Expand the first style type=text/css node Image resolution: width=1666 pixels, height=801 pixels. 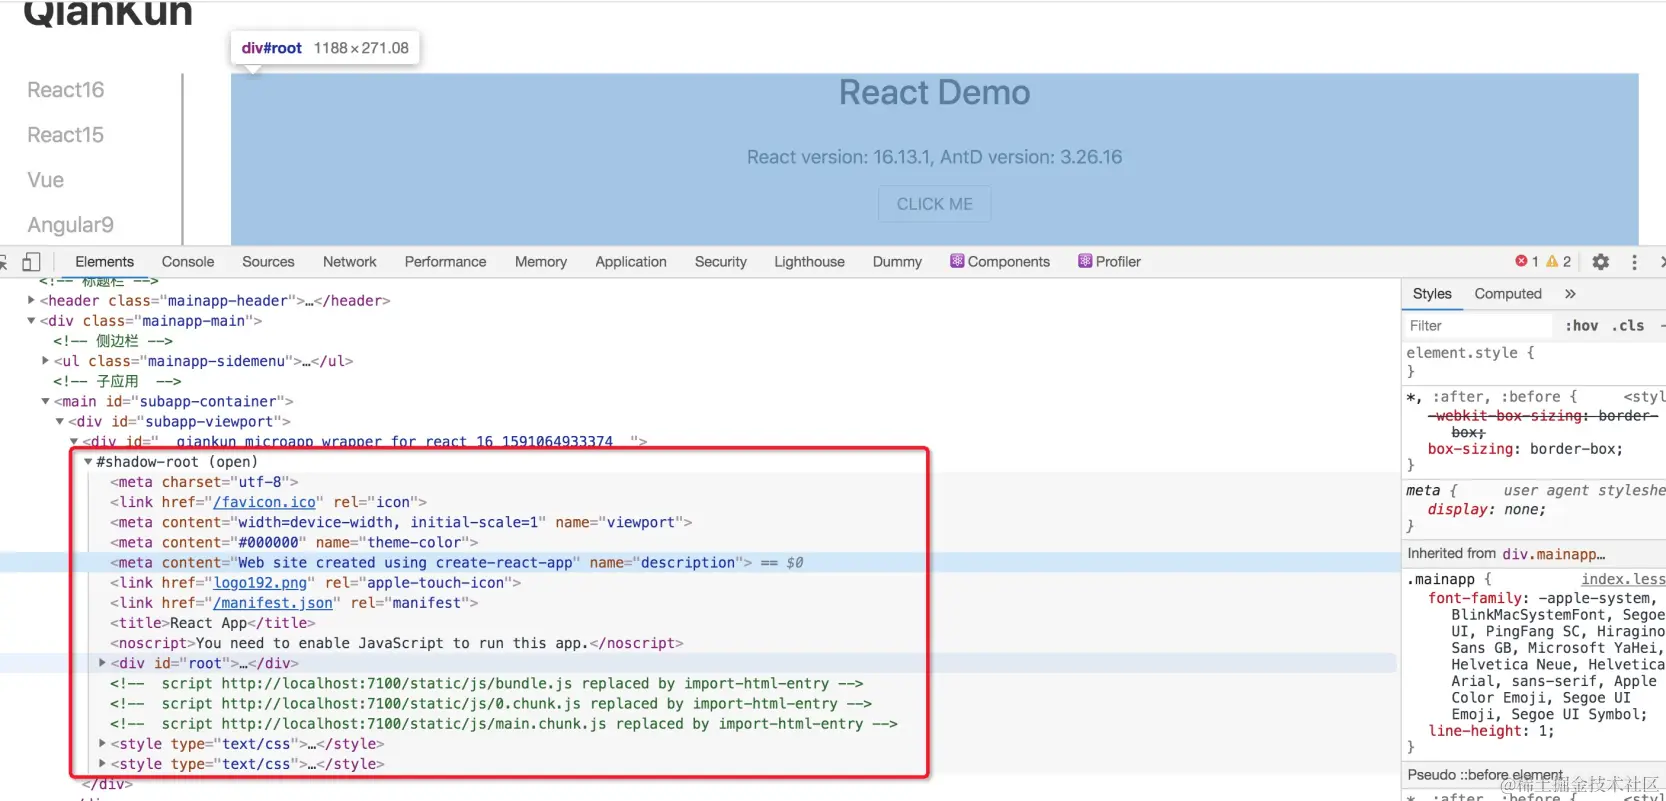[102, 744]
